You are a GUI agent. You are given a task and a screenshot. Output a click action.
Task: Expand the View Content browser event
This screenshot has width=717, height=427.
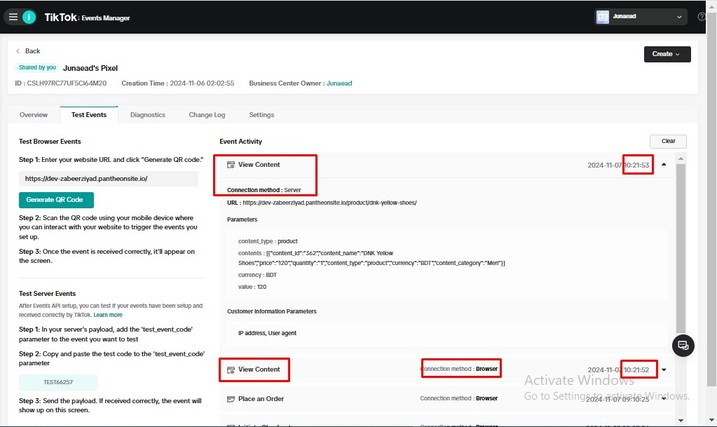664,370
